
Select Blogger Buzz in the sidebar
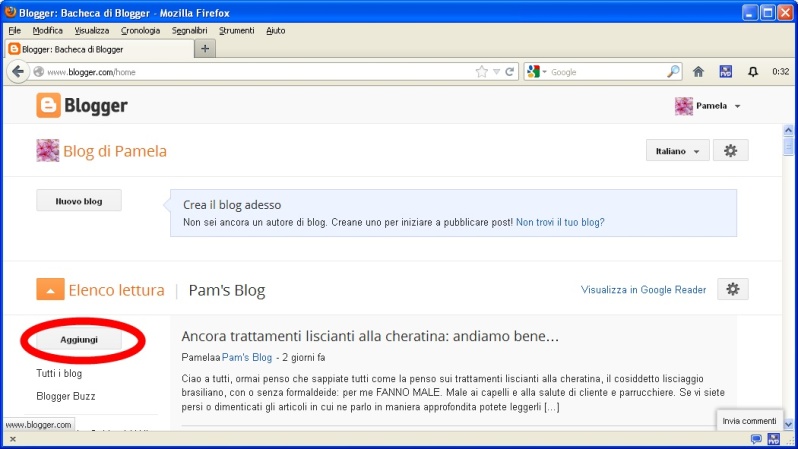point(66,396)
